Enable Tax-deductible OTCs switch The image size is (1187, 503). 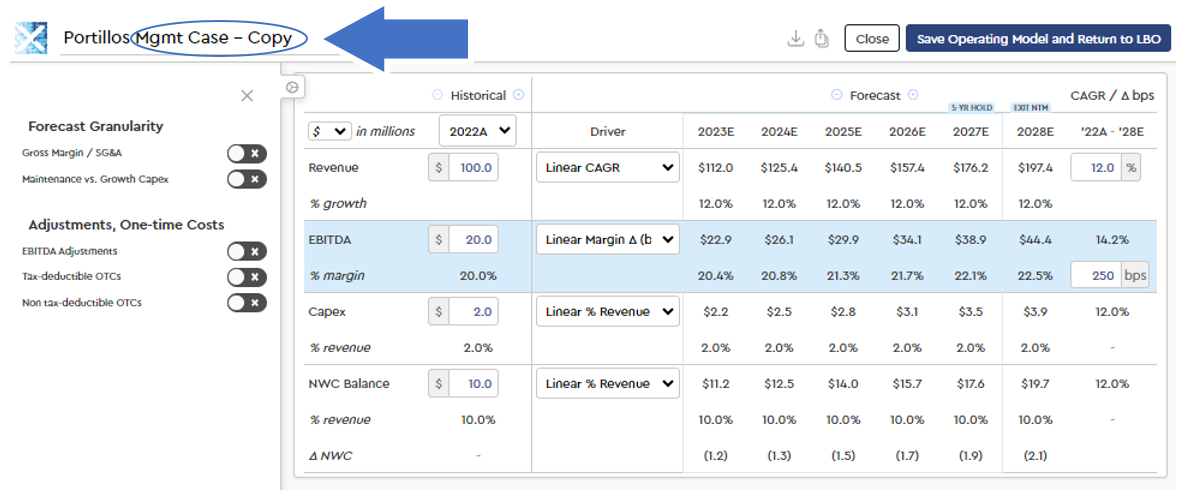click(x=247, y=277)
